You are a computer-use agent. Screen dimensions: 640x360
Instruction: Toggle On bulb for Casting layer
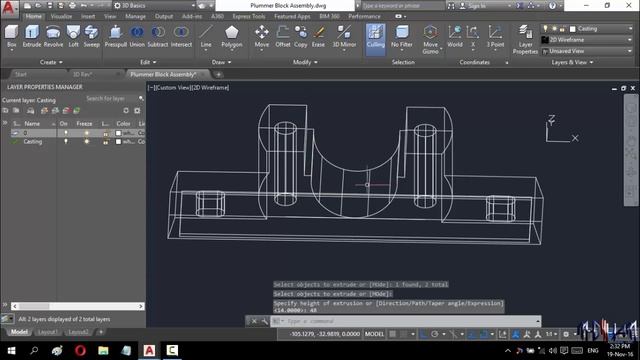coord(65,142)
